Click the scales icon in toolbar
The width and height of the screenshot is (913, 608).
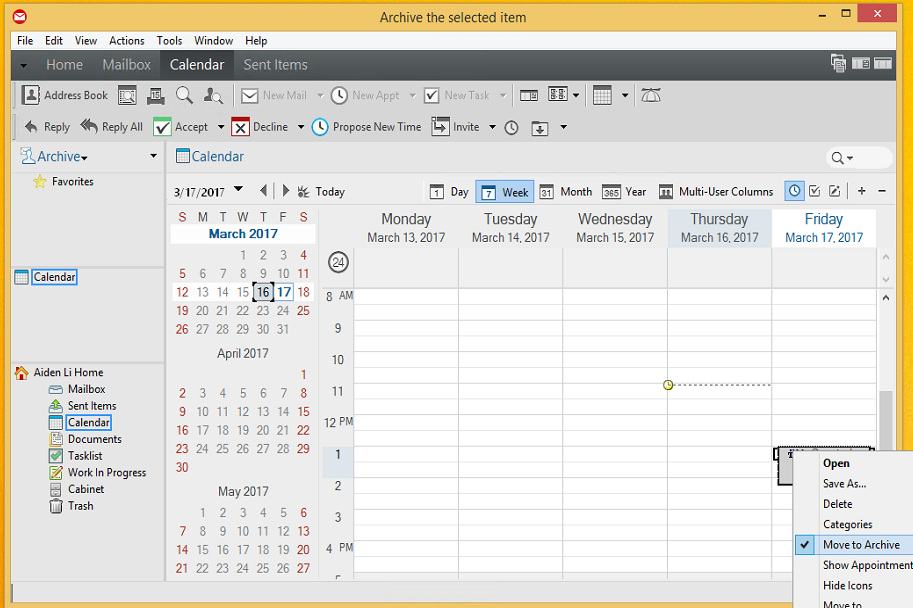(650, 96)
